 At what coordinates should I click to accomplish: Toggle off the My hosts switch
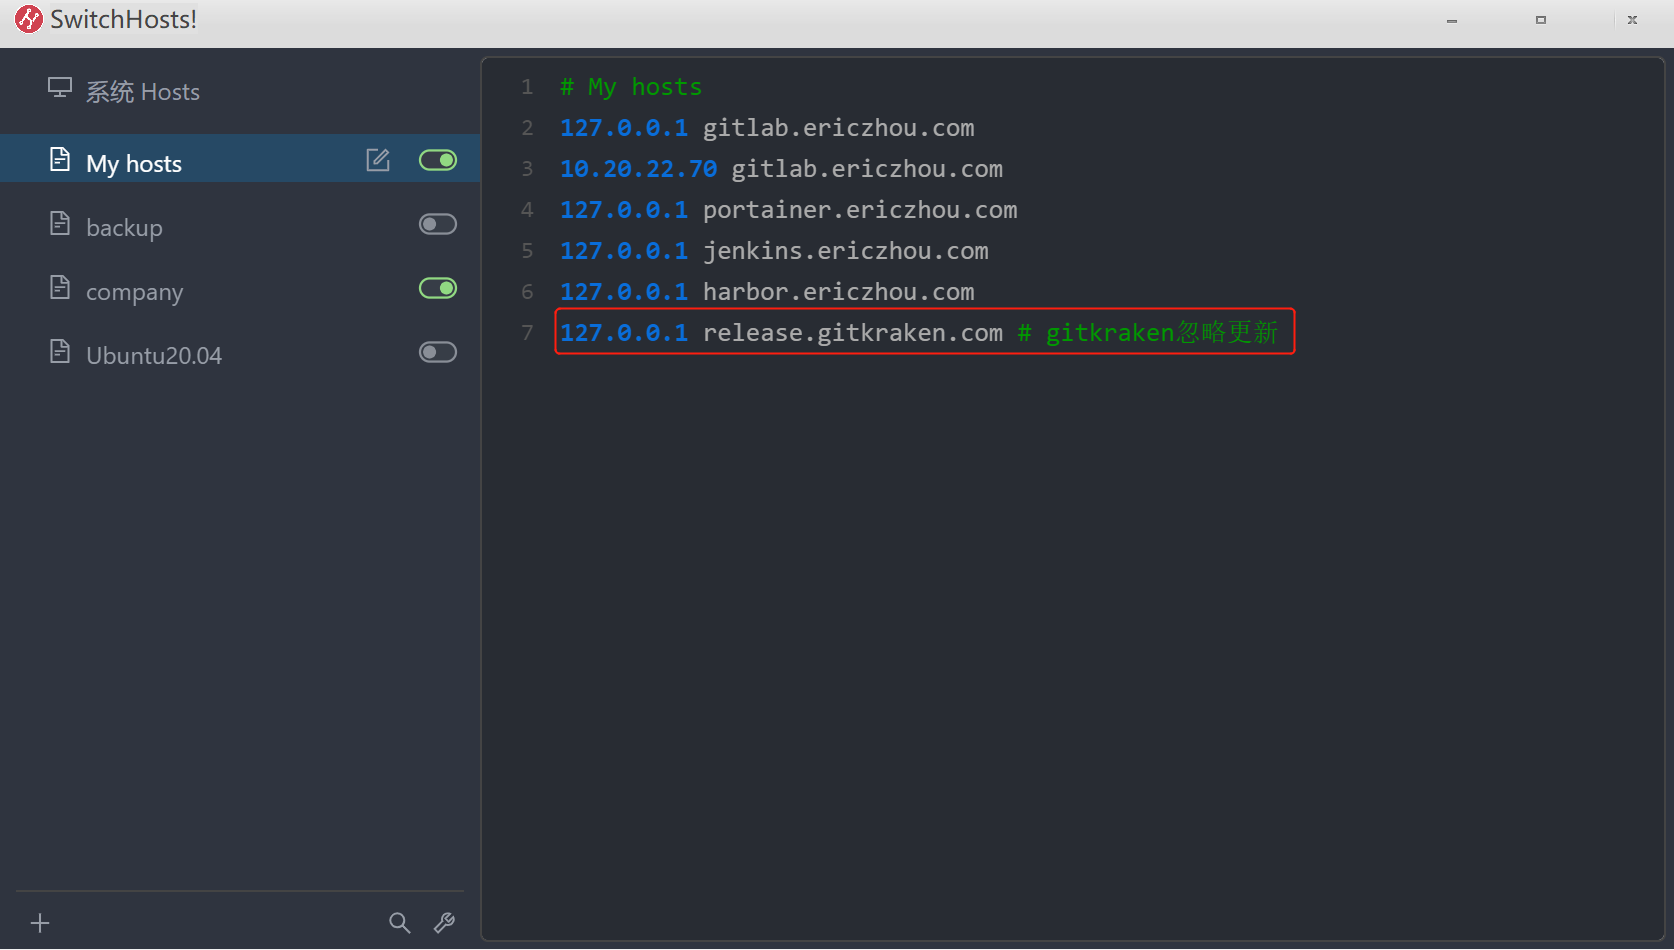(438, 160)
